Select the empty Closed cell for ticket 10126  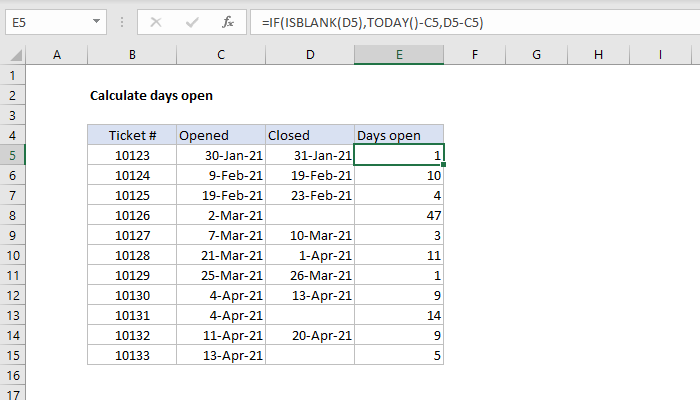coord(310,215)
